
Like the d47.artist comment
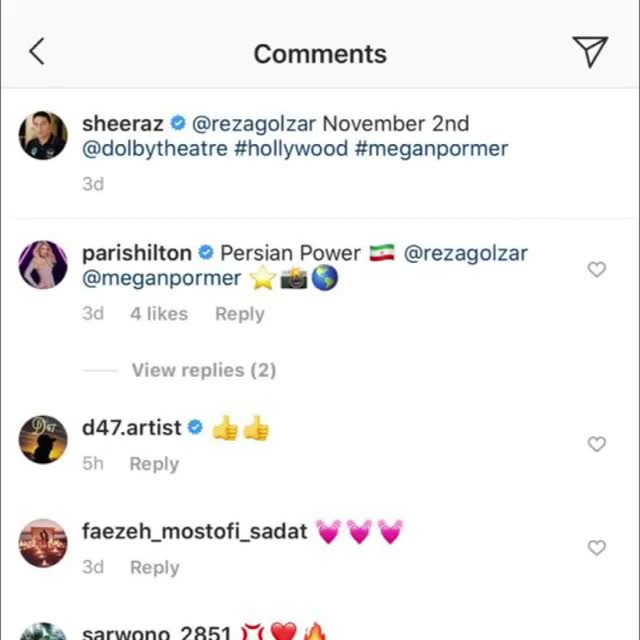(597, 444)
